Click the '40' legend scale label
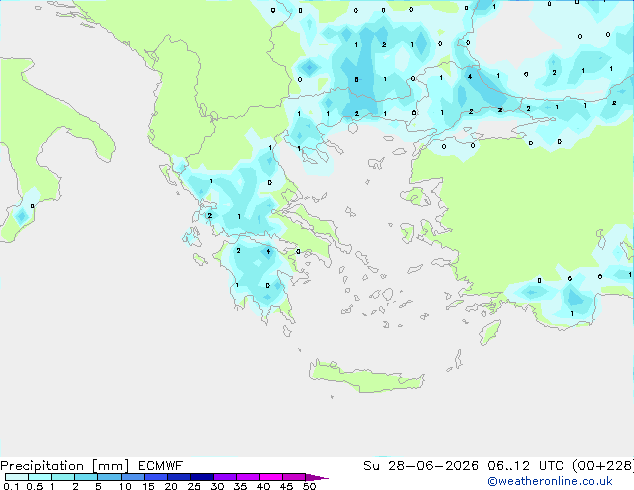 click(x=263, y=486)
